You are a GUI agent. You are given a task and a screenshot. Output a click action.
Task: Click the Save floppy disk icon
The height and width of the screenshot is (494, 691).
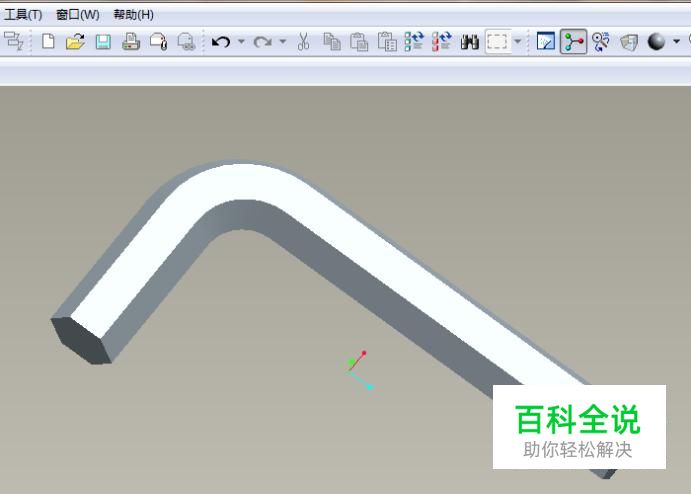pos(103,42)
